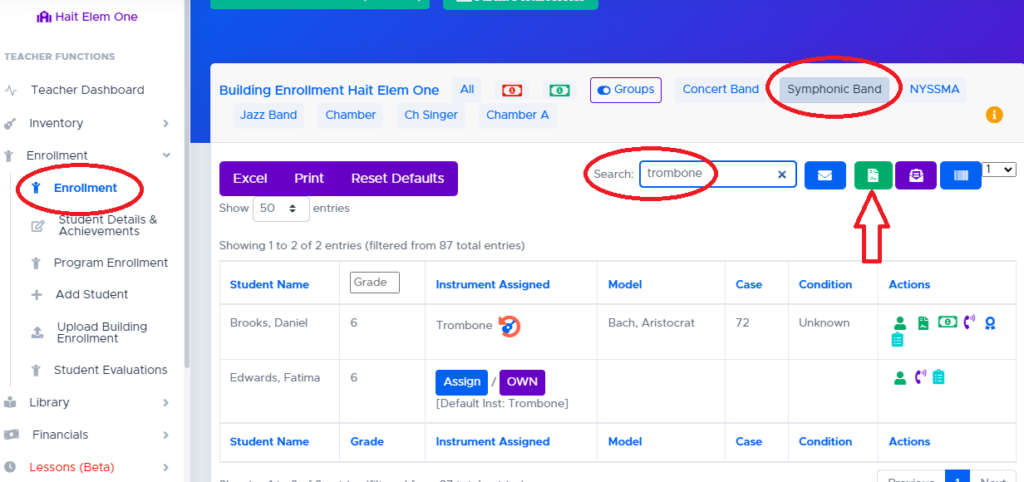Click the Reset Defaults button

pos(397,179)
